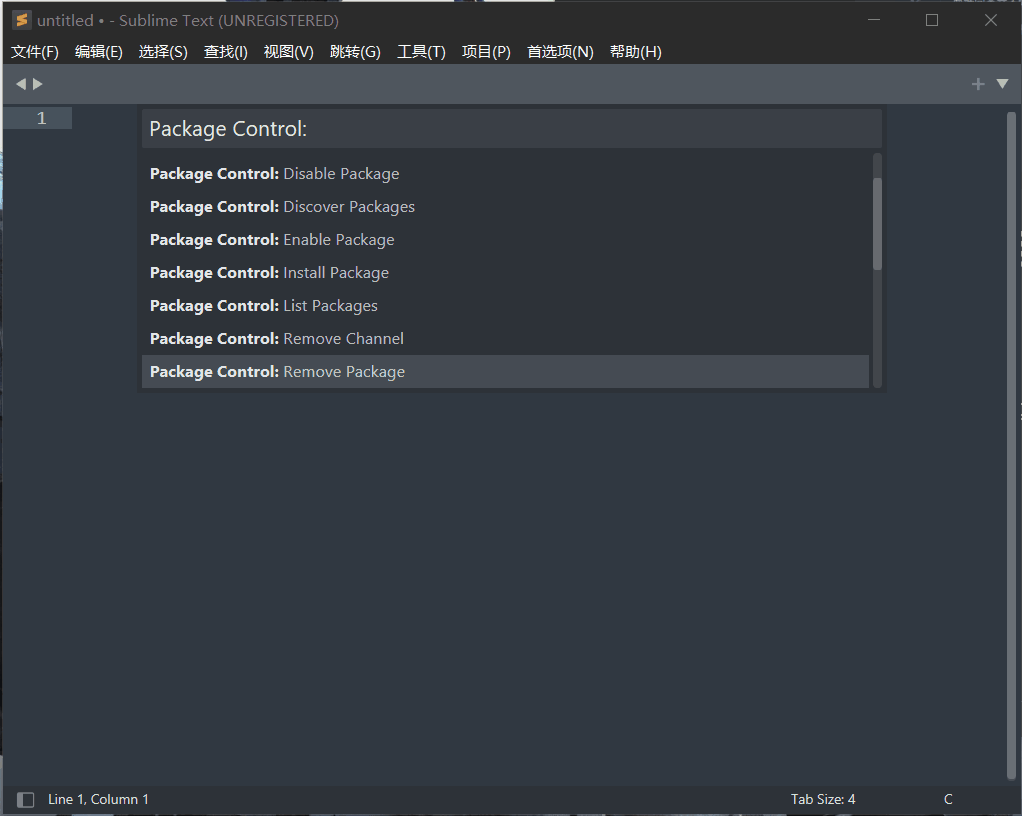The image size is (1022, 816).
Task: Open the tab list dropdown arrow
Action: (x=1002, y=83)
